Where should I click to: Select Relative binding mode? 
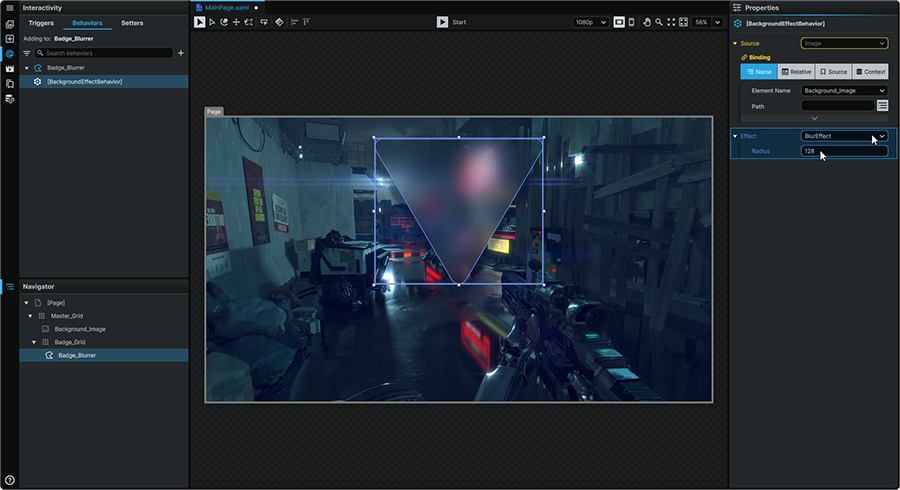coord(796,72)
